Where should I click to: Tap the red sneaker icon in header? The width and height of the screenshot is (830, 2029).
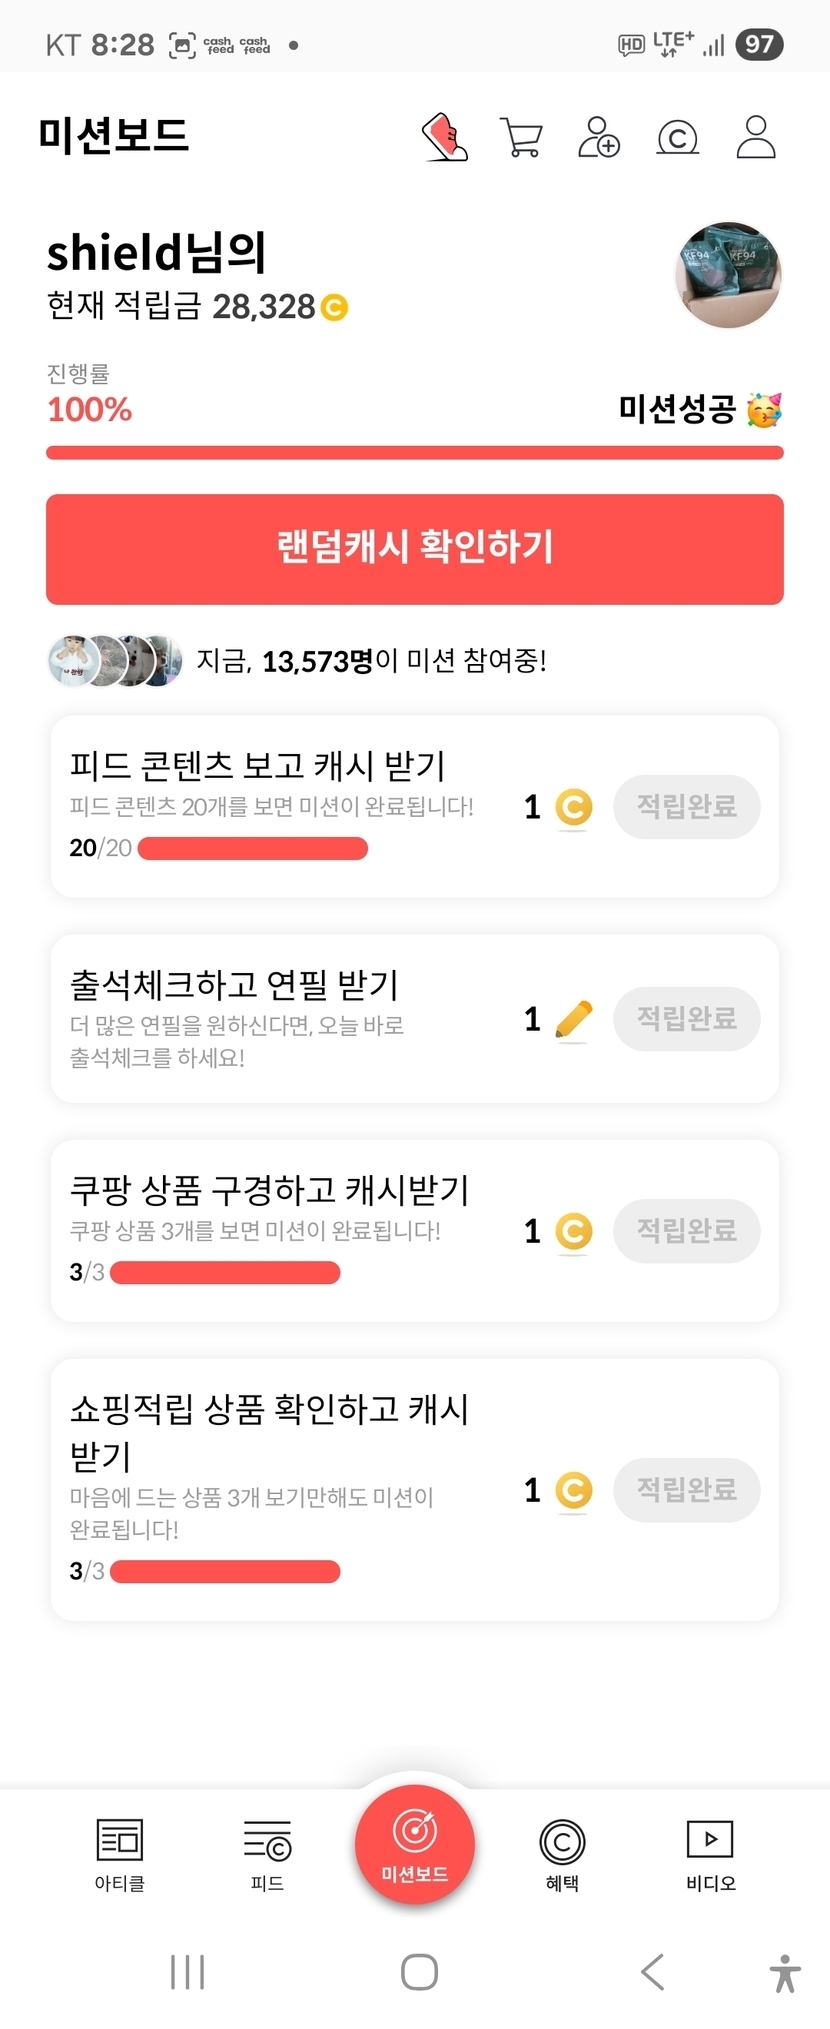pos(445,137)
